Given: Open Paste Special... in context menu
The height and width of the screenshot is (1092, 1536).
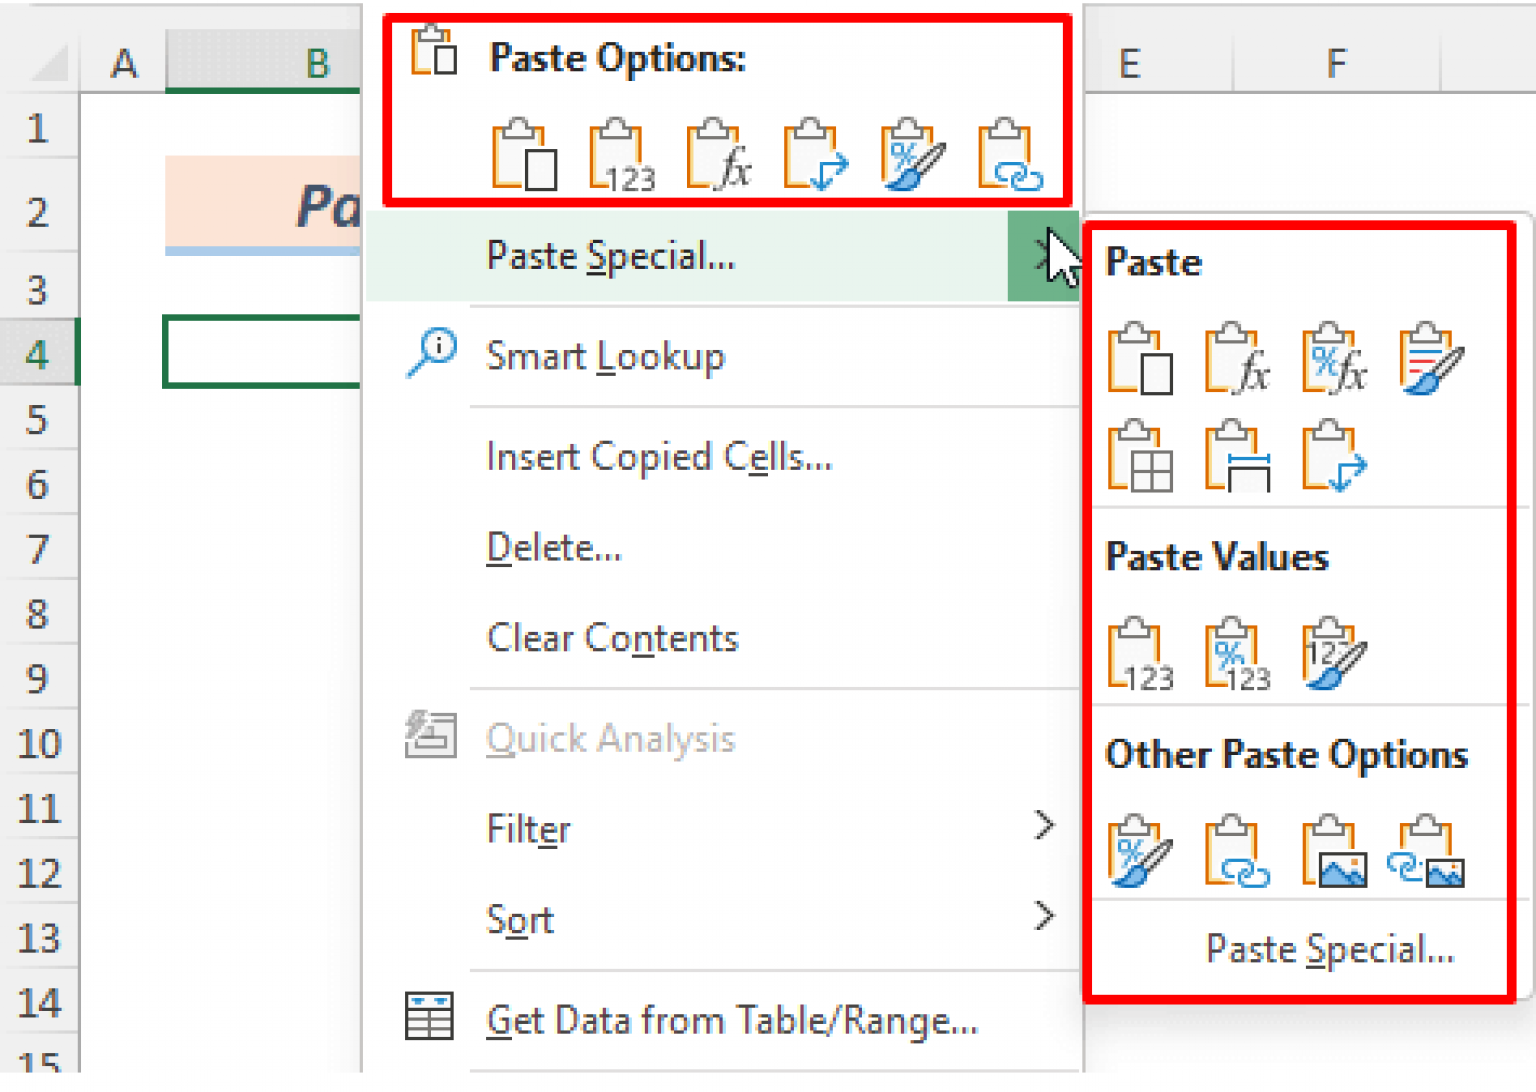Looking at the screenshot, I should [x=723, y=256].
